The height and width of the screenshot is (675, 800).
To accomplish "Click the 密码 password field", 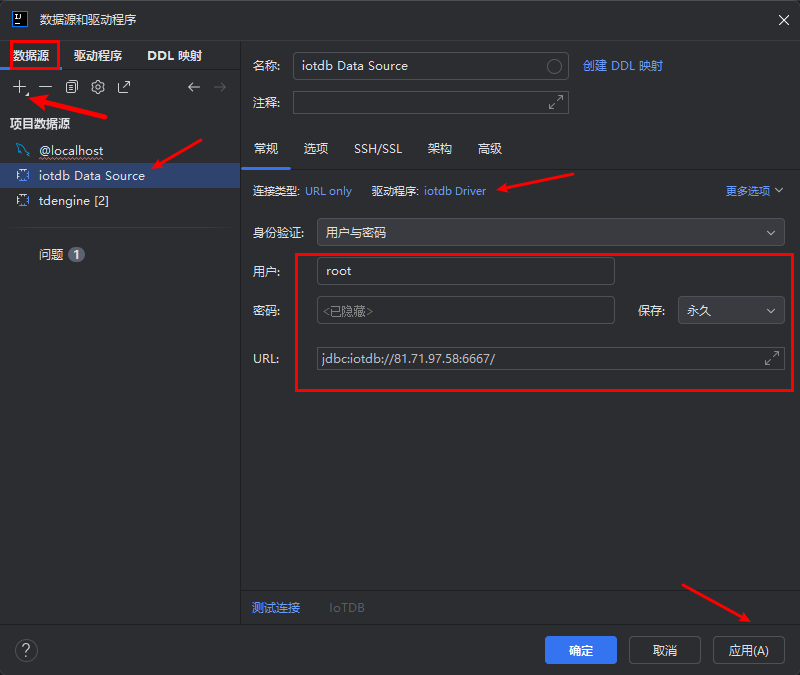I will pyautogui.click(x=465, y=310).
